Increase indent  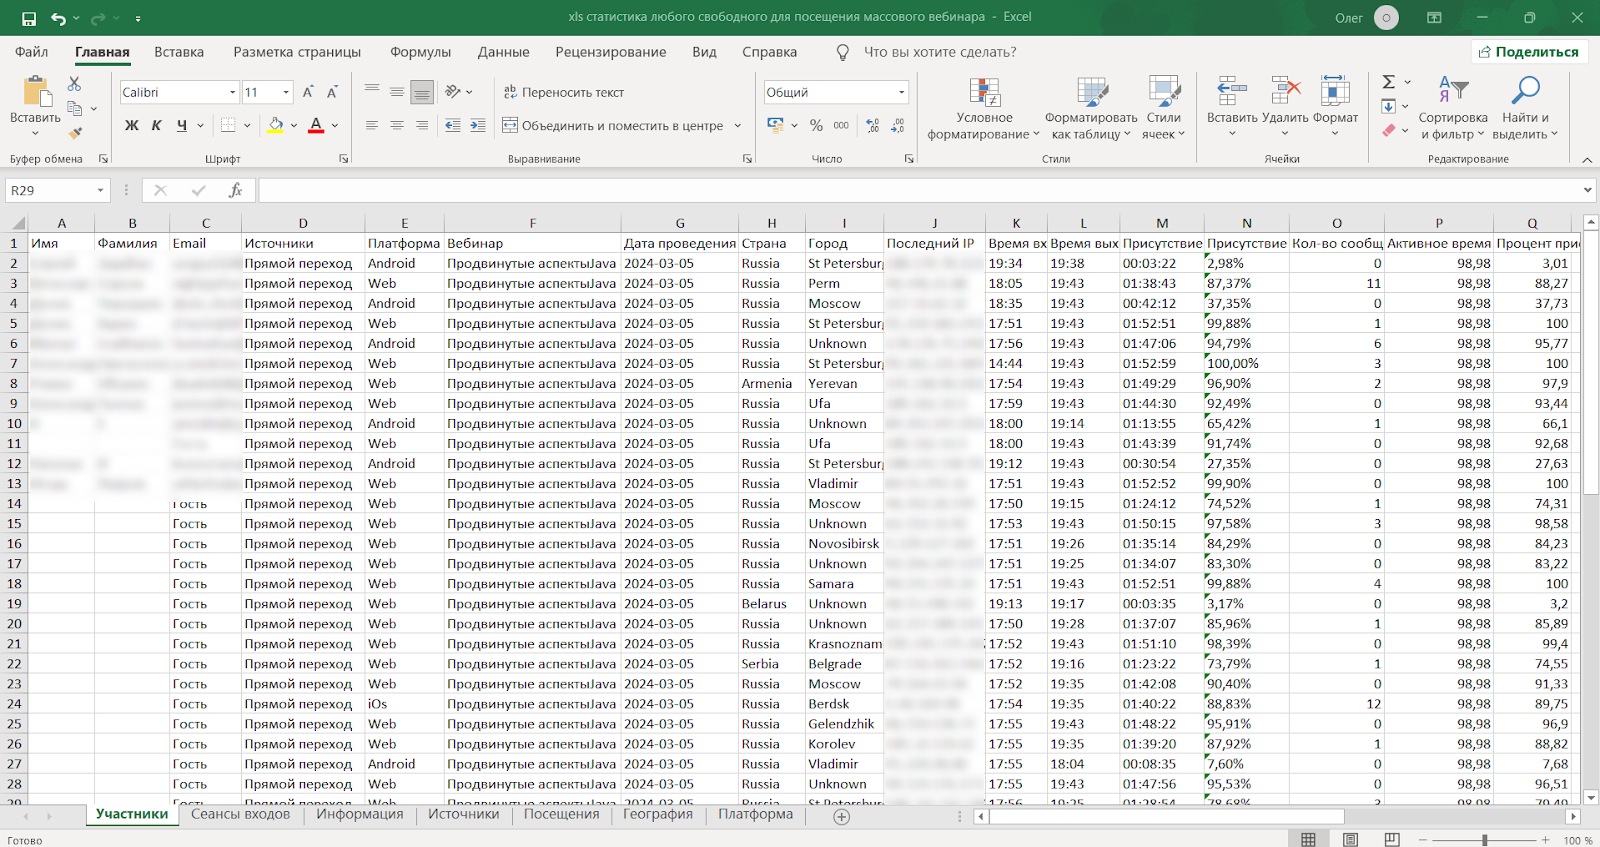478,125
